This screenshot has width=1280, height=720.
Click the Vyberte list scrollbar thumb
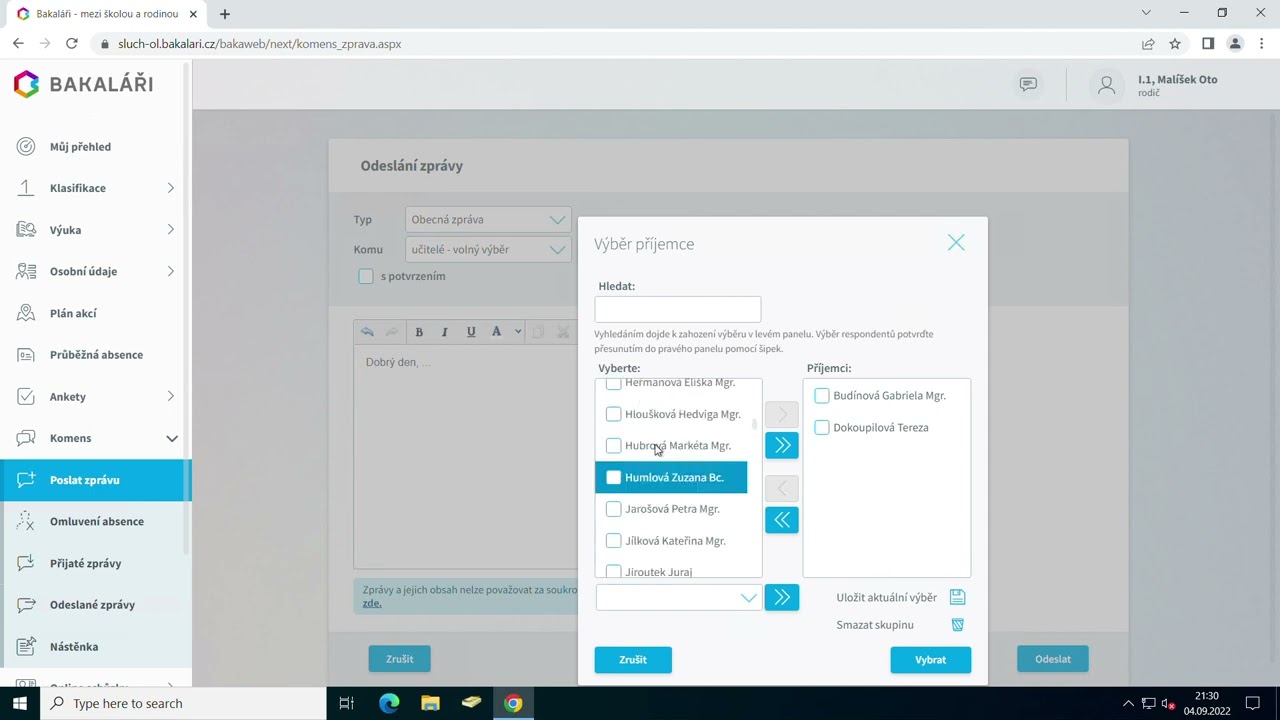point(754,424)
